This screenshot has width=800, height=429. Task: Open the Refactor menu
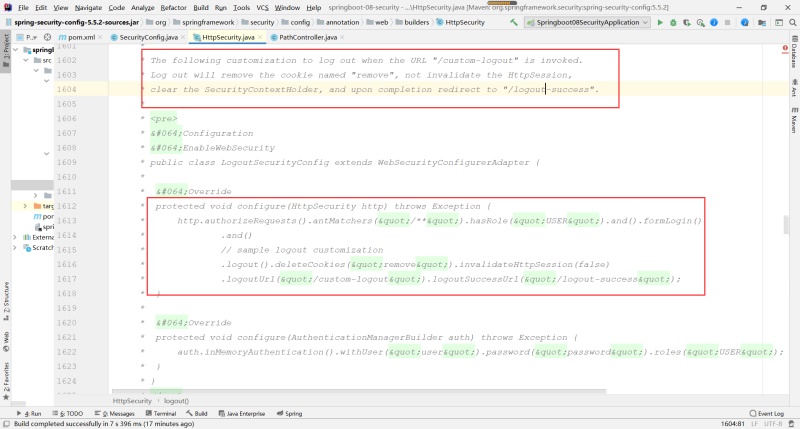point(173,8)
